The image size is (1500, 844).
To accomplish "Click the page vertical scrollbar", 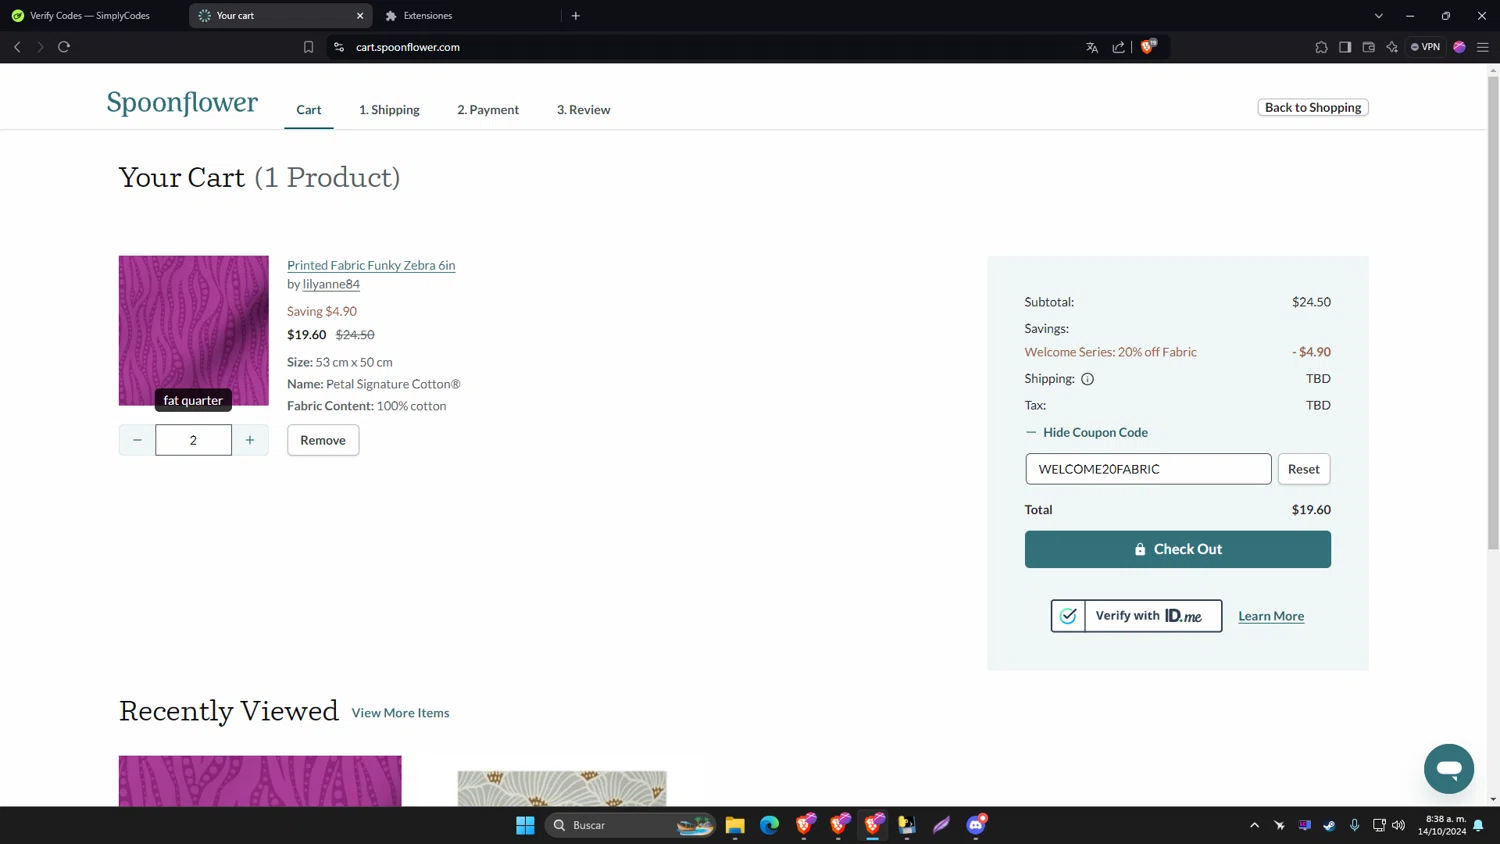I will [x=1493, y=313].
